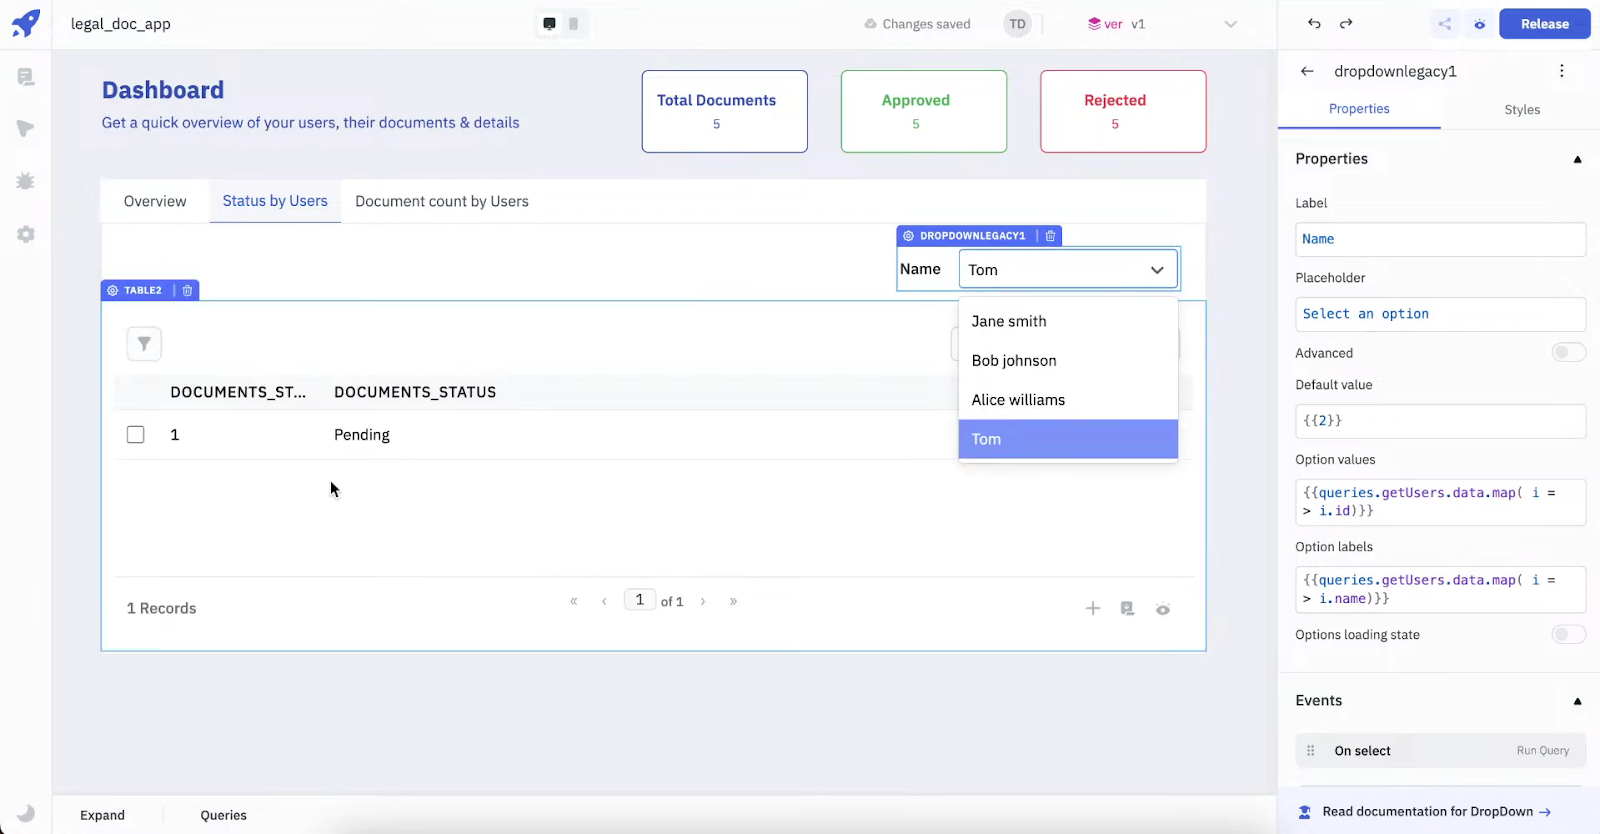Screen dimensions: 1600x834
Task: Switch to the Overview tab
Action: 155,201
